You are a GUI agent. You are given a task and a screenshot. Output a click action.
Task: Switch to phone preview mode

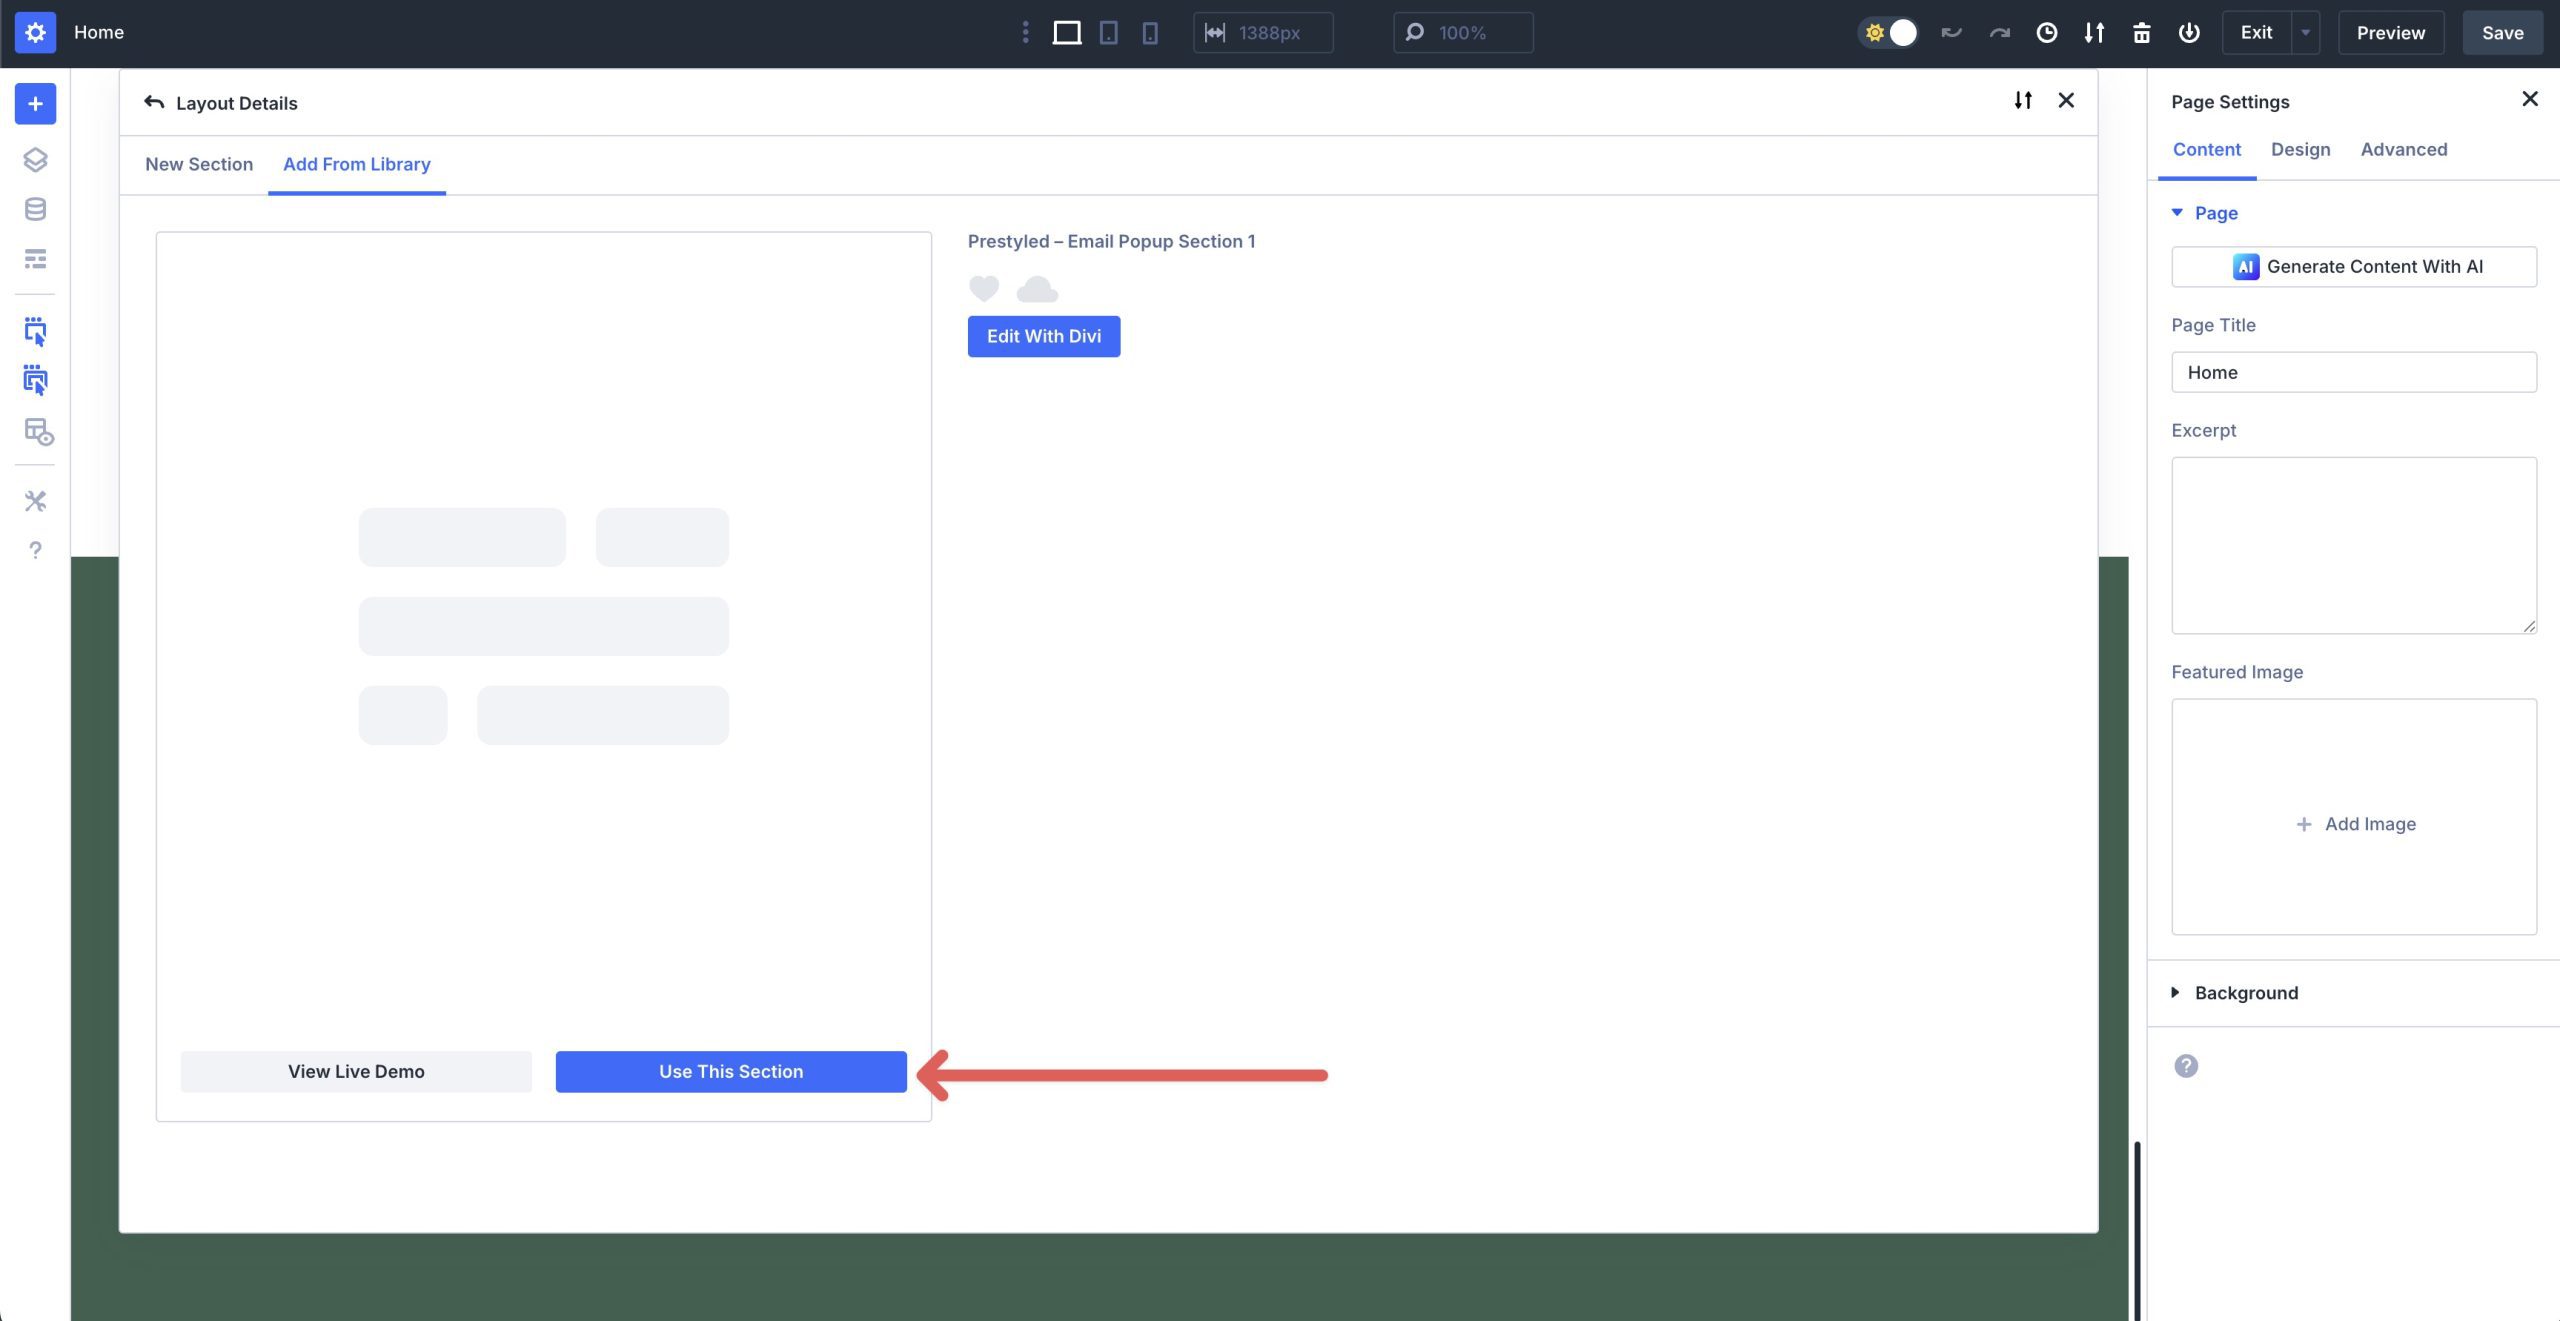pyautogui.click(x=1149, y=32)
